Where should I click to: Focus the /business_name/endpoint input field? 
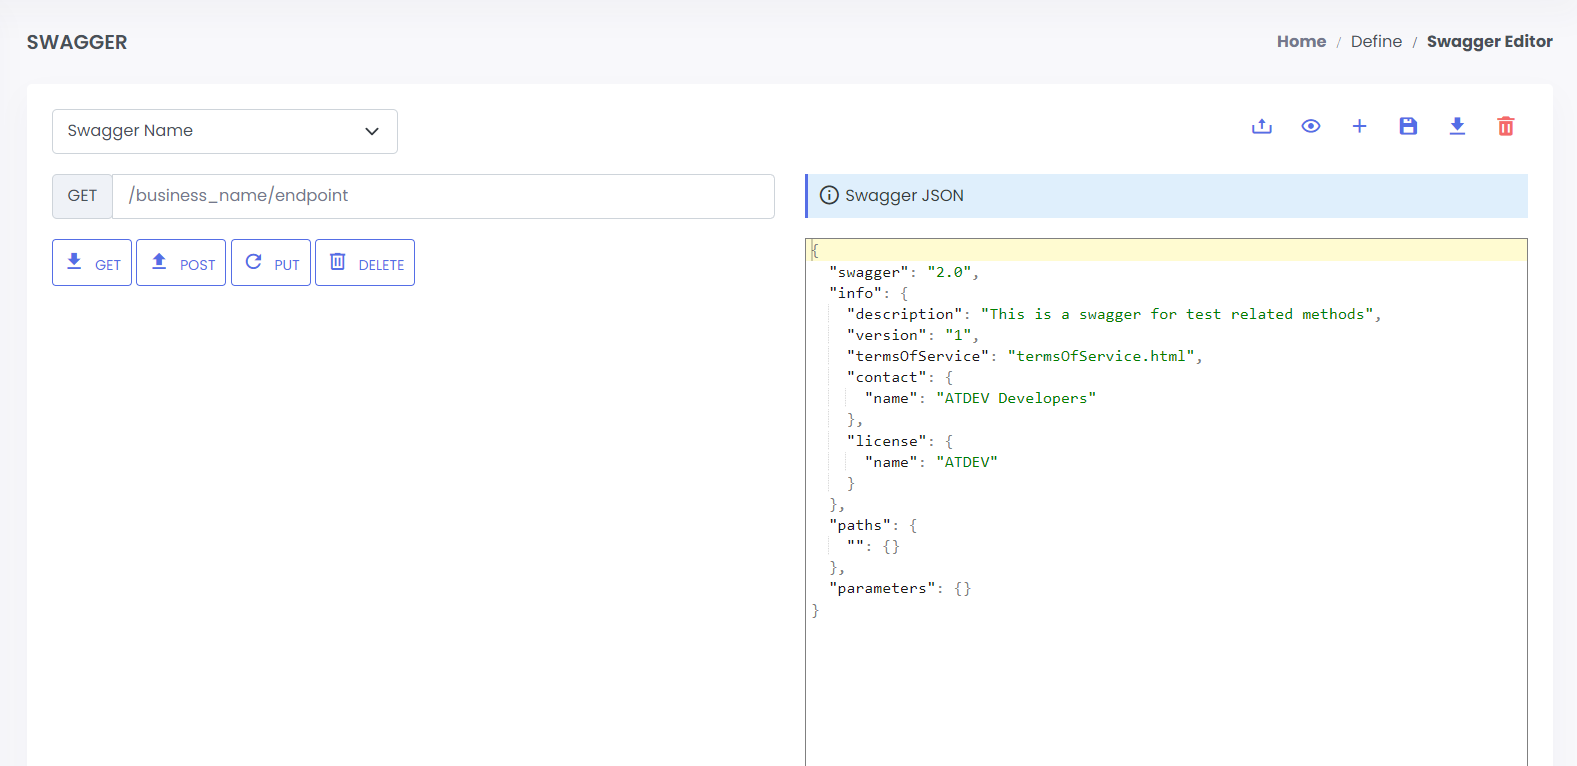[443, 196]
